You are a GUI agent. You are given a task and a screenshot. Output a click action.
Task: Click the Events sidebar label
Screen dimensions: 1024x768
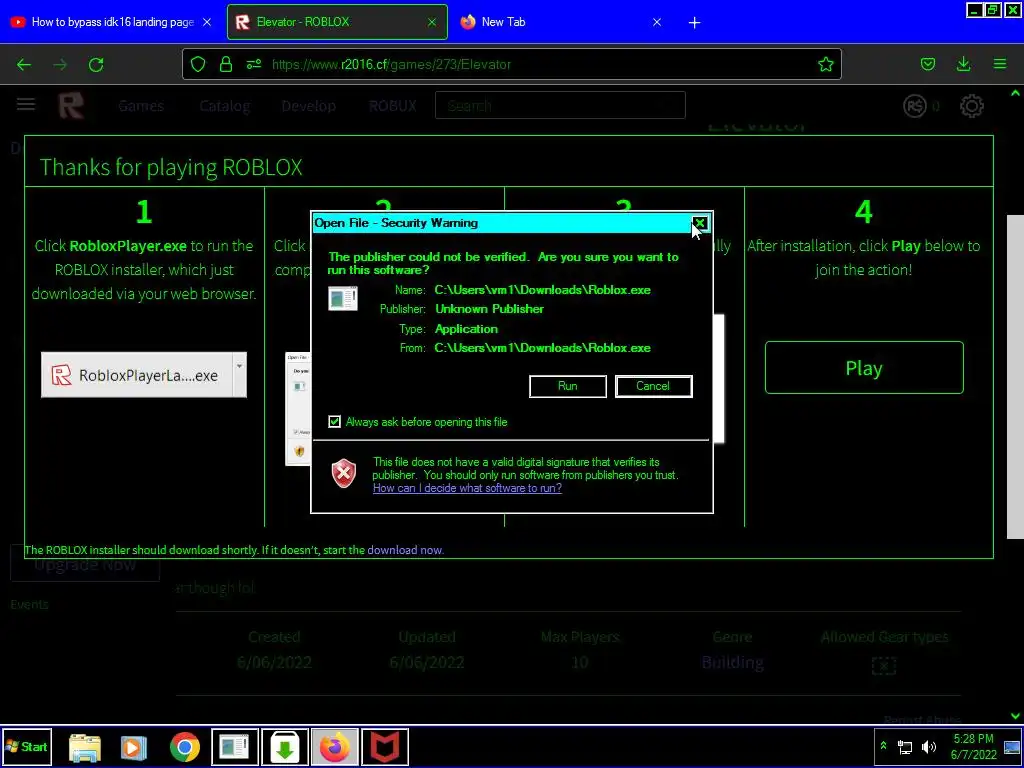pos(29,604)
